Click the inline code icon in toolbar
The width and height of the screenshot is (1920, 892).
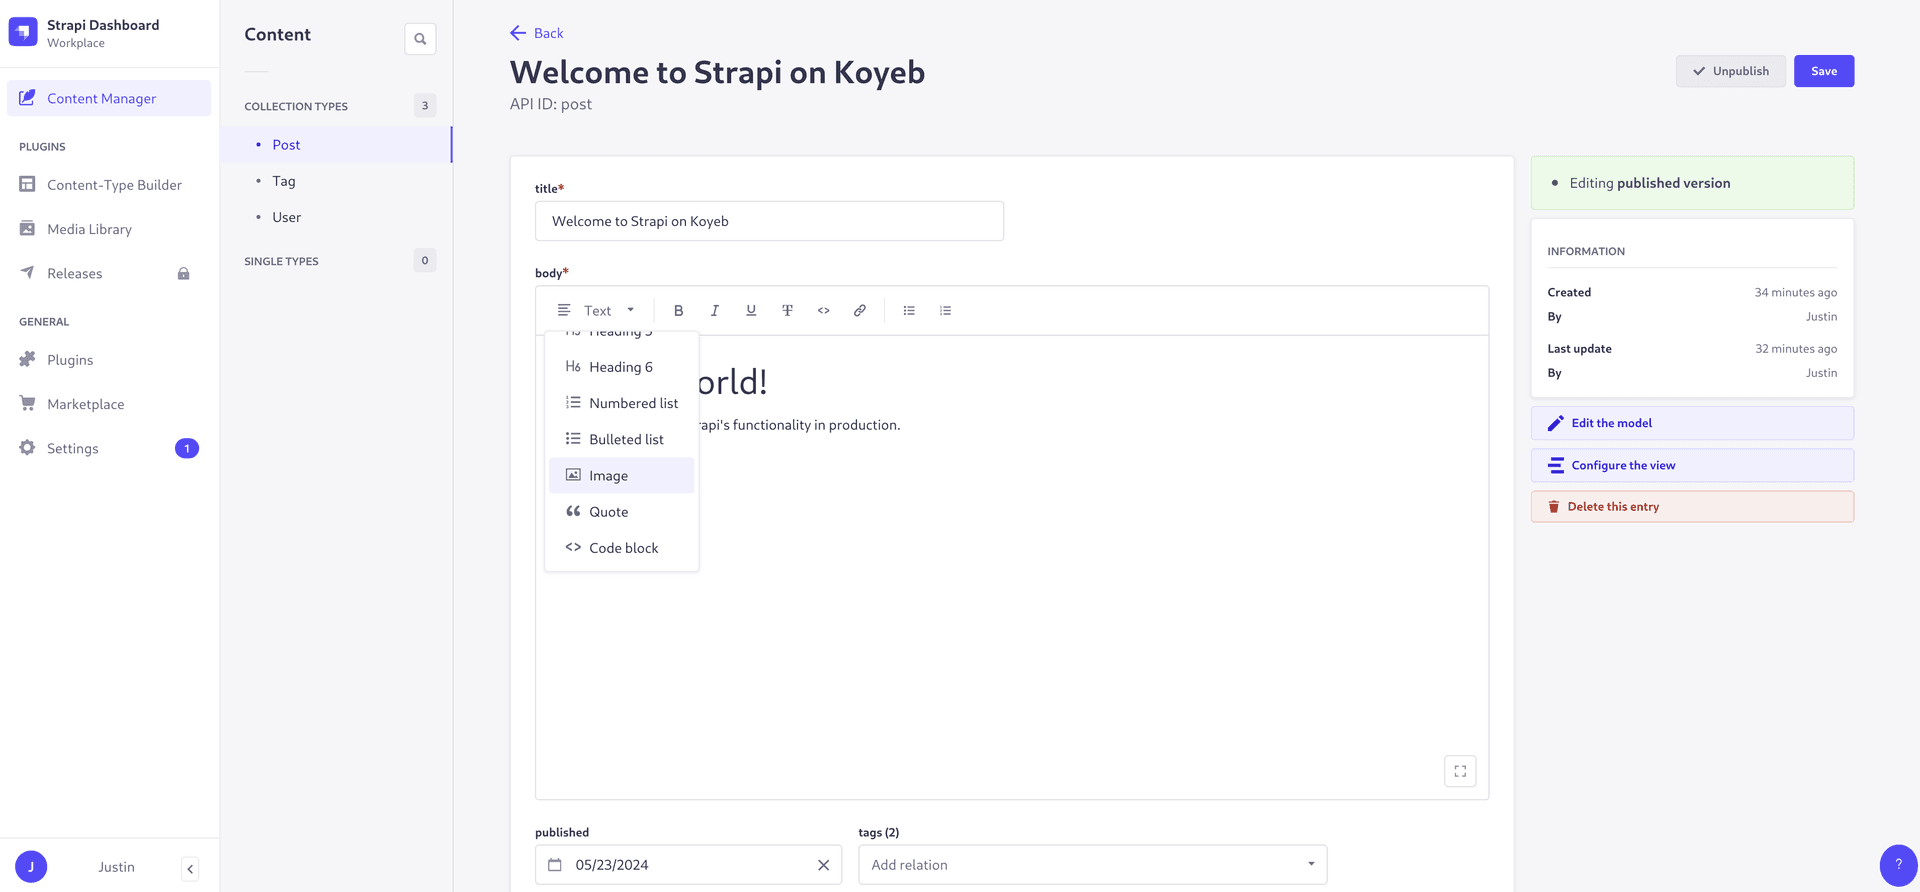coord(823,311)
